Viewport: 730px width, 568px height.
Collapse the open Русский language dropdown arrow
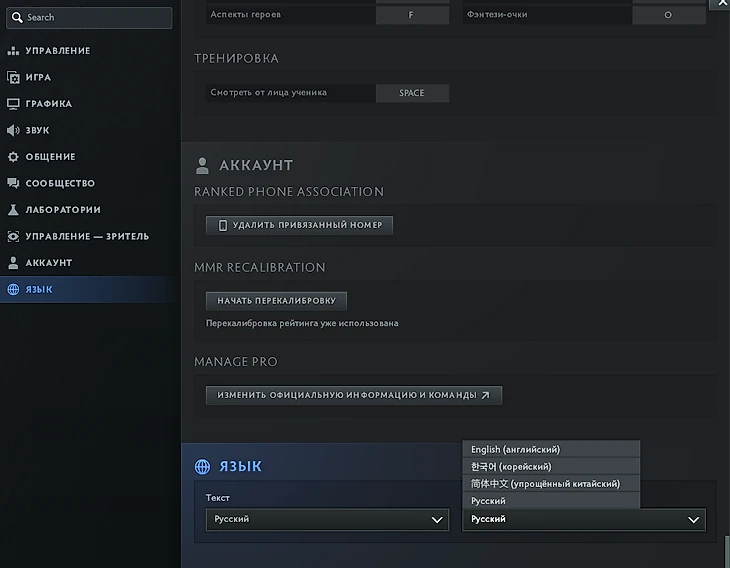tap(693, 520)
